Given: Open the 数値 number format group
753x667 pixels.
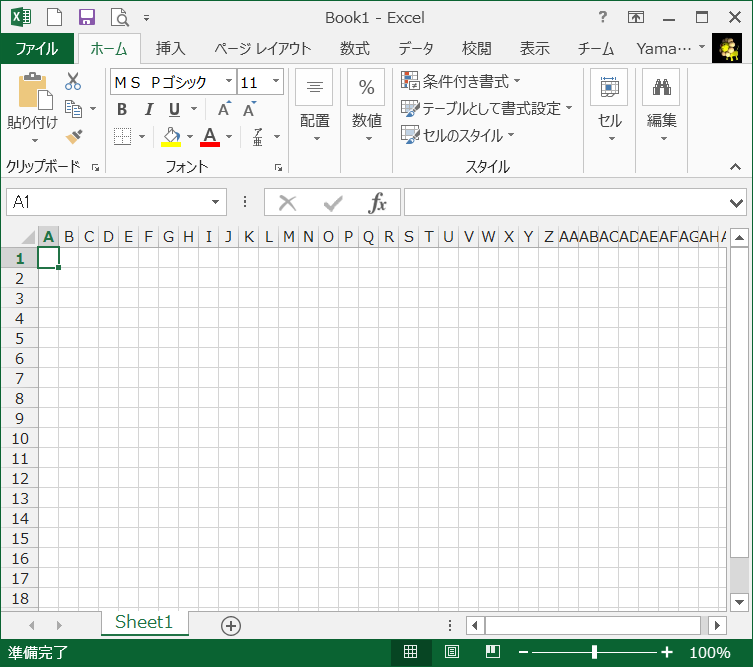Looking at the screenshot, I should 366,106.
